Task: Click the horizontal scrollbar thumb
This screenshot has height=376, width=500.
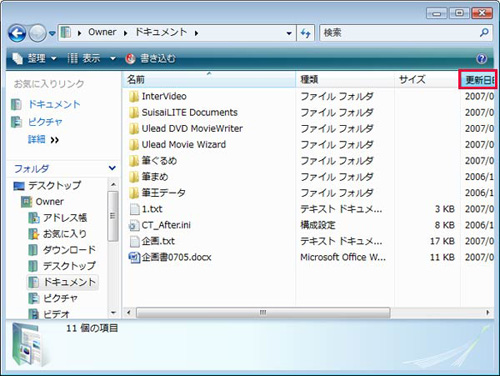Action: pos(263,312)
